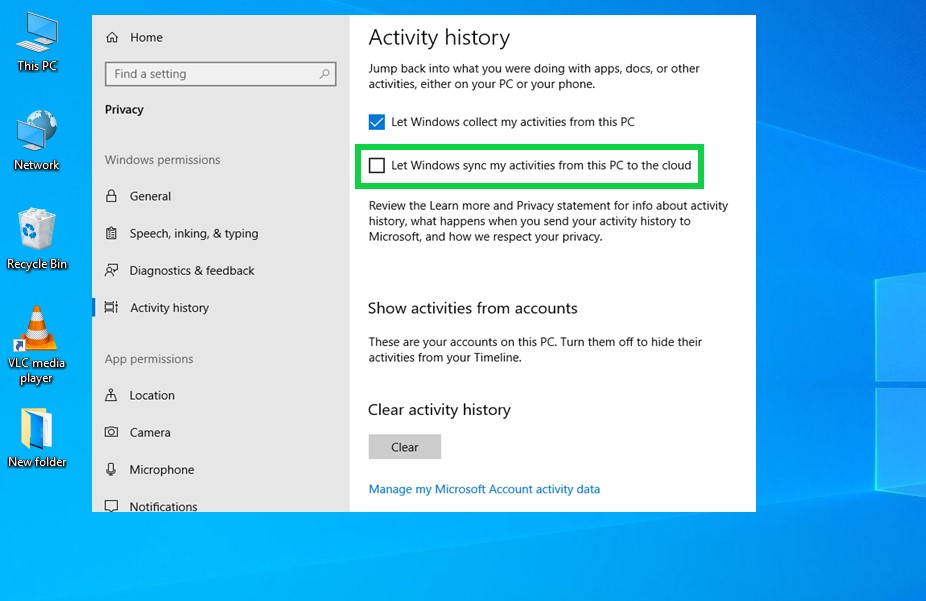Viewport: 926px width, 601px height.
Task: Open the Recycle Bin desktop icon
Action: click(37, 231)
